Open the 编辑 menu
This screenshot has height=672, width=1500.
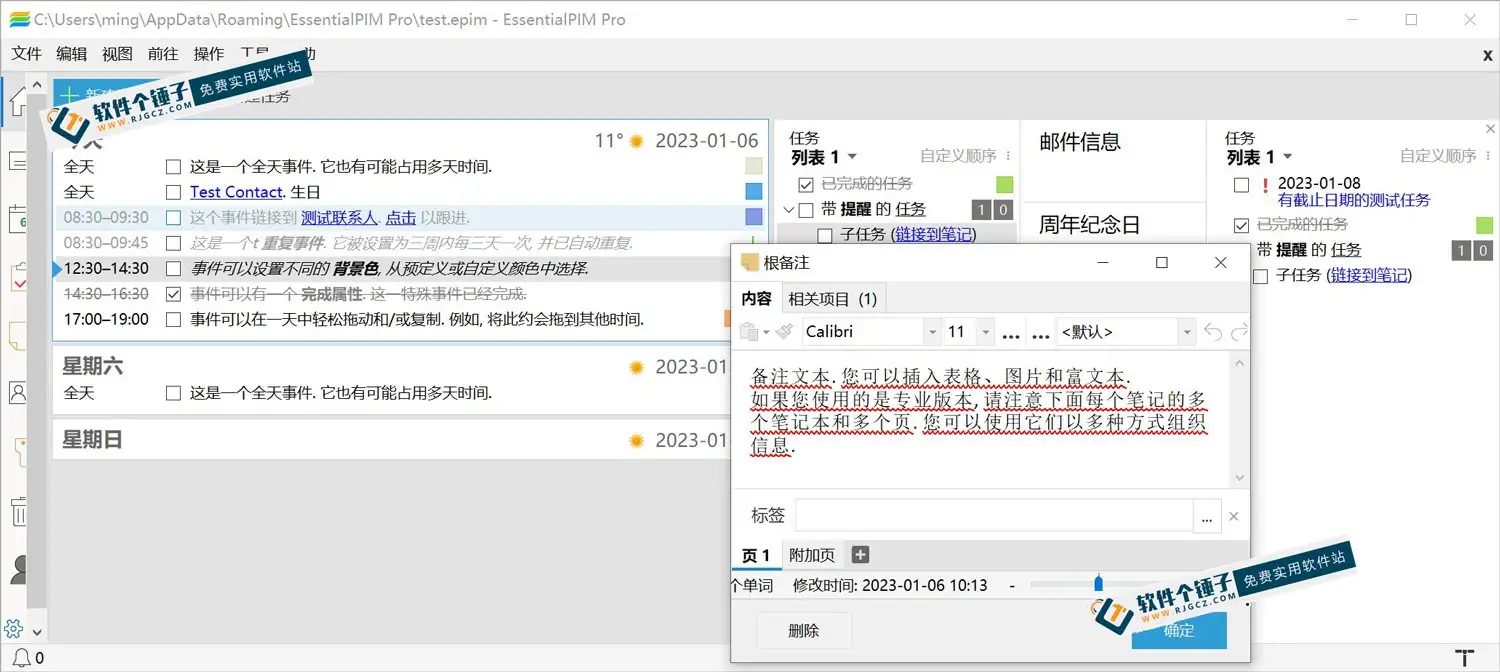point(72,54)
